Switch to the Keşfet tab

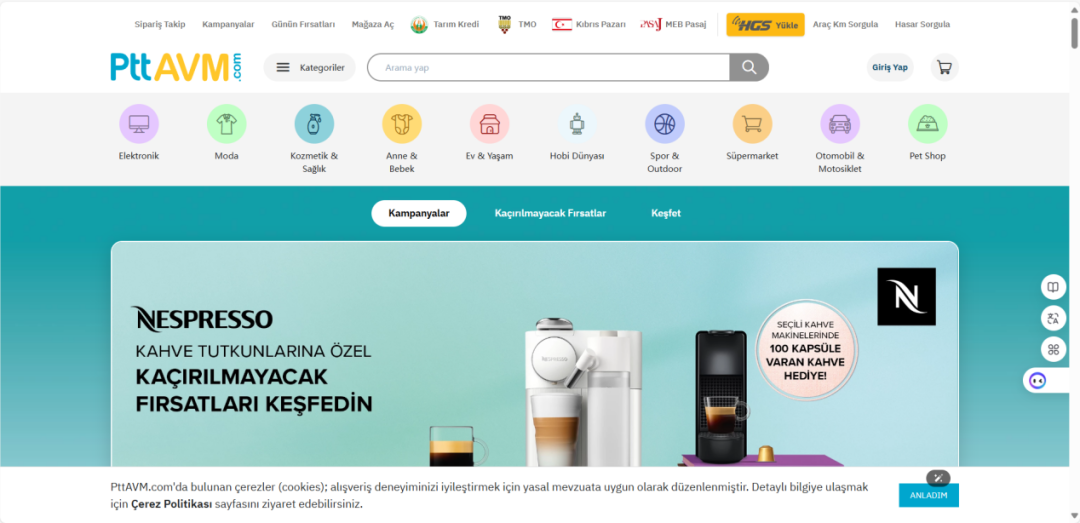[x=666, y=214]
